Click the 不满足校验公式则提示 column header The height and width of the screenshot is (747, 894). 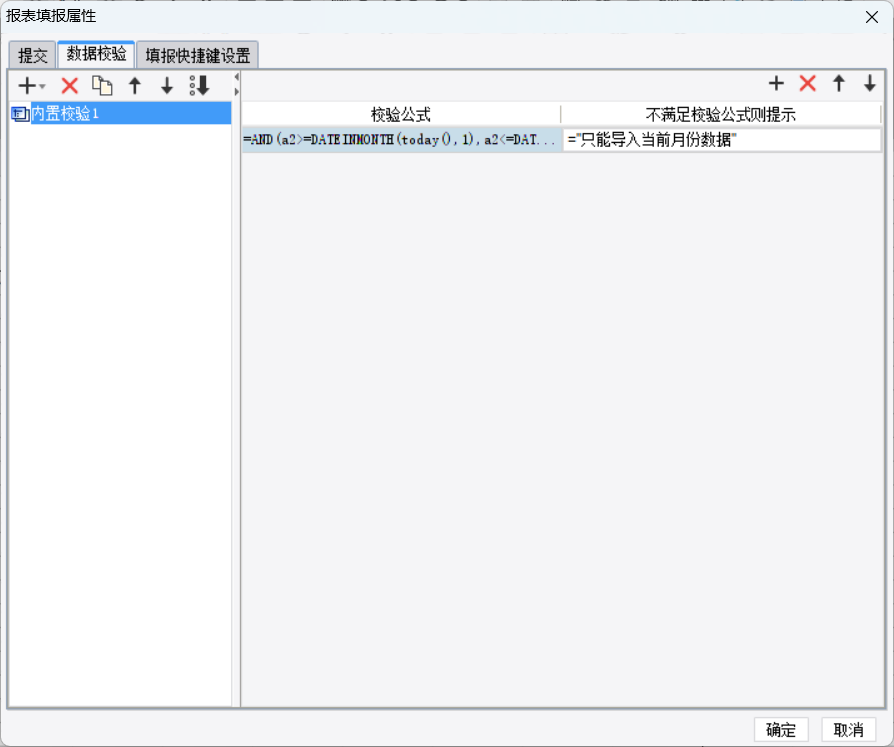tap(721, 114)
